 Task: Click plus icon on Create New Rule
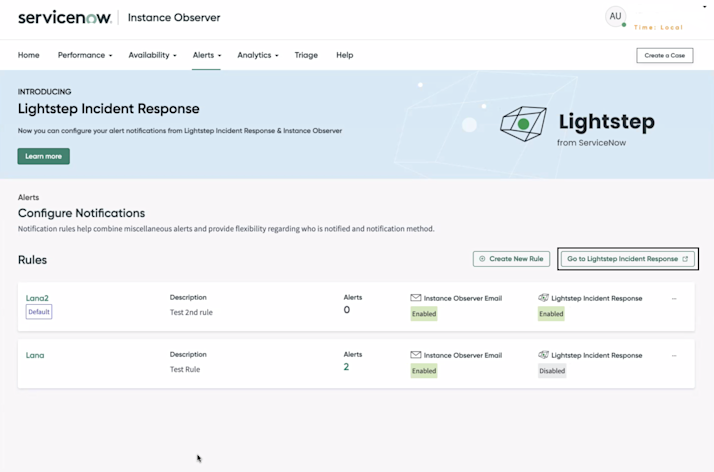pos(482,259)
